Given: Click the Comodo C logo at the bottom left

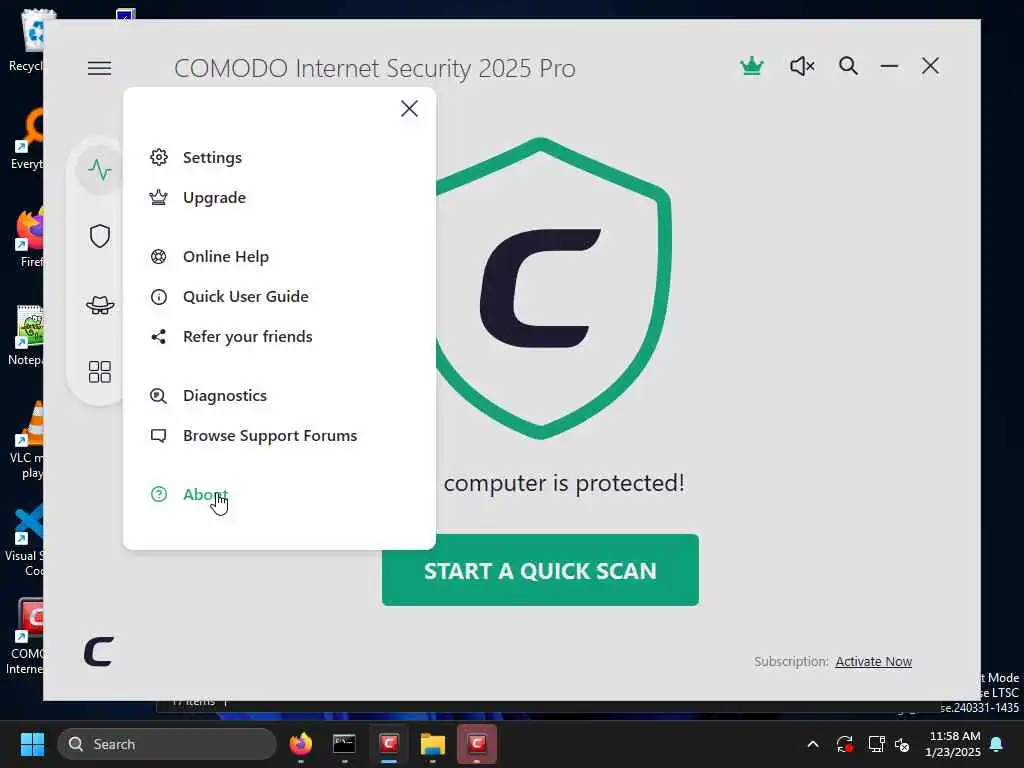Looking at the screenshot, I should (x=99, y=651).
